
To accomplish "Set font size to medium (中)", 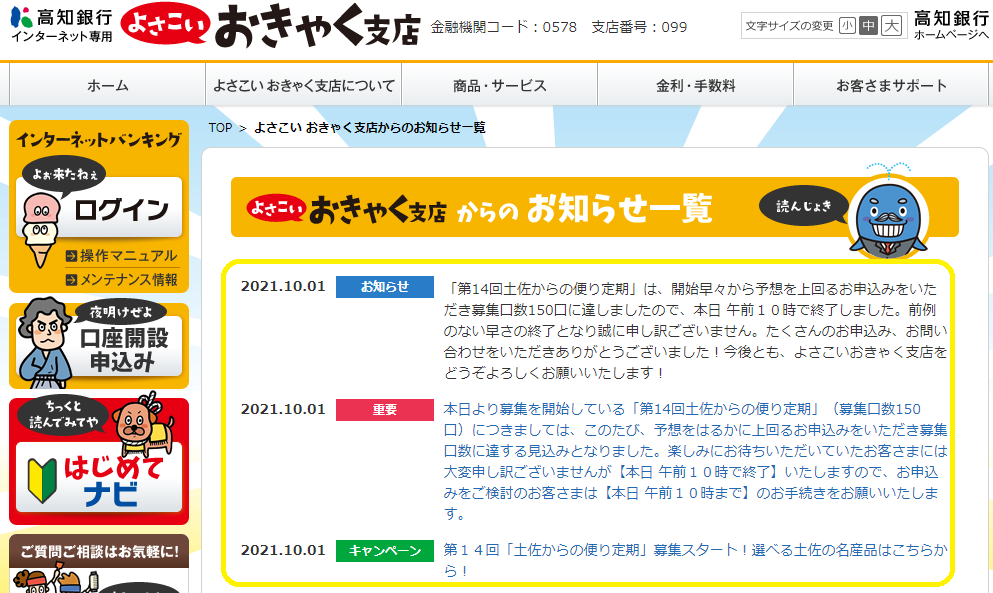I will point(869,26).
